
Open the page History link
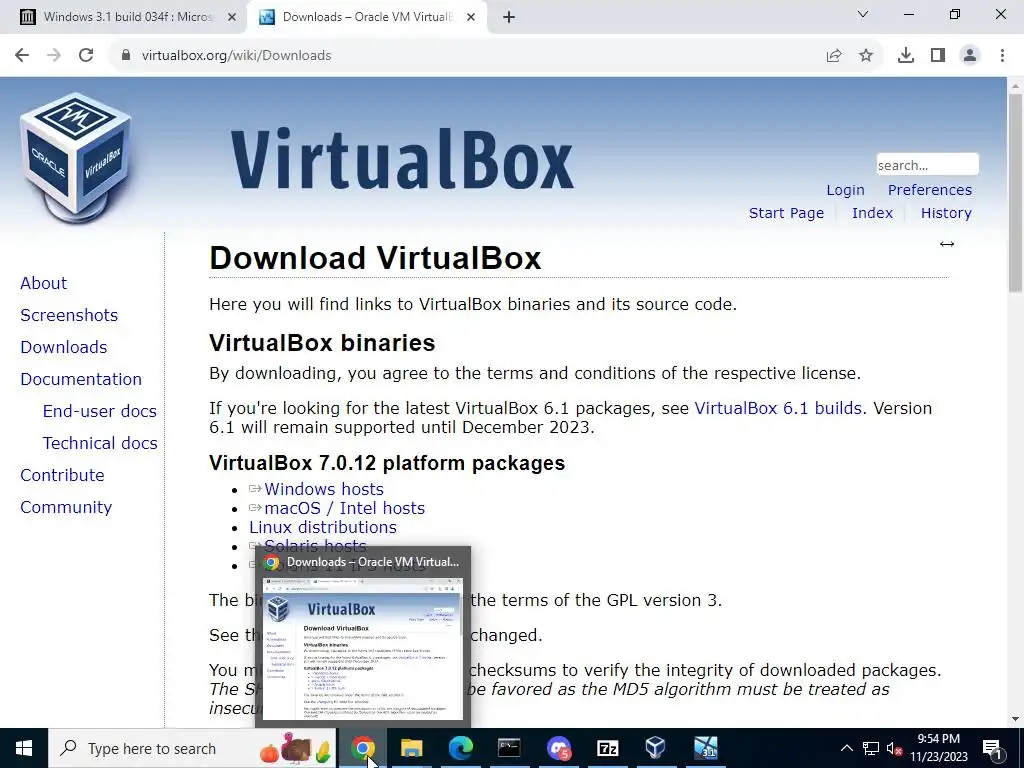click(946, 213)
